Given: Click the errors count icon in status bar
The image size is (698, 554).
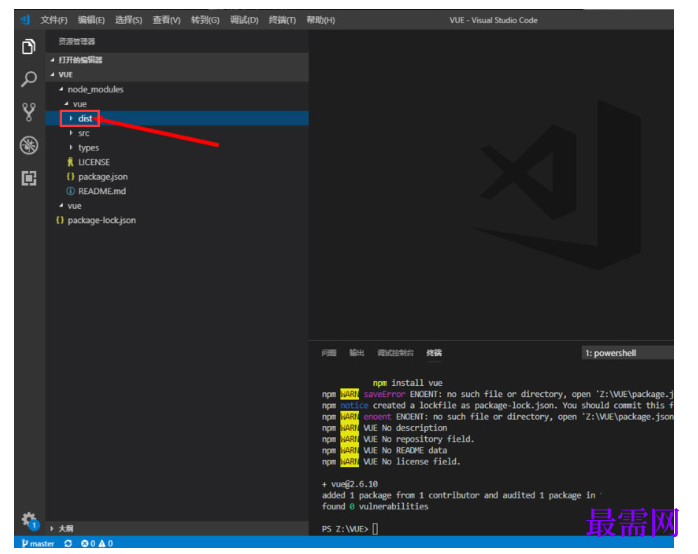Looking at the screenshot, I should point(88,543).
